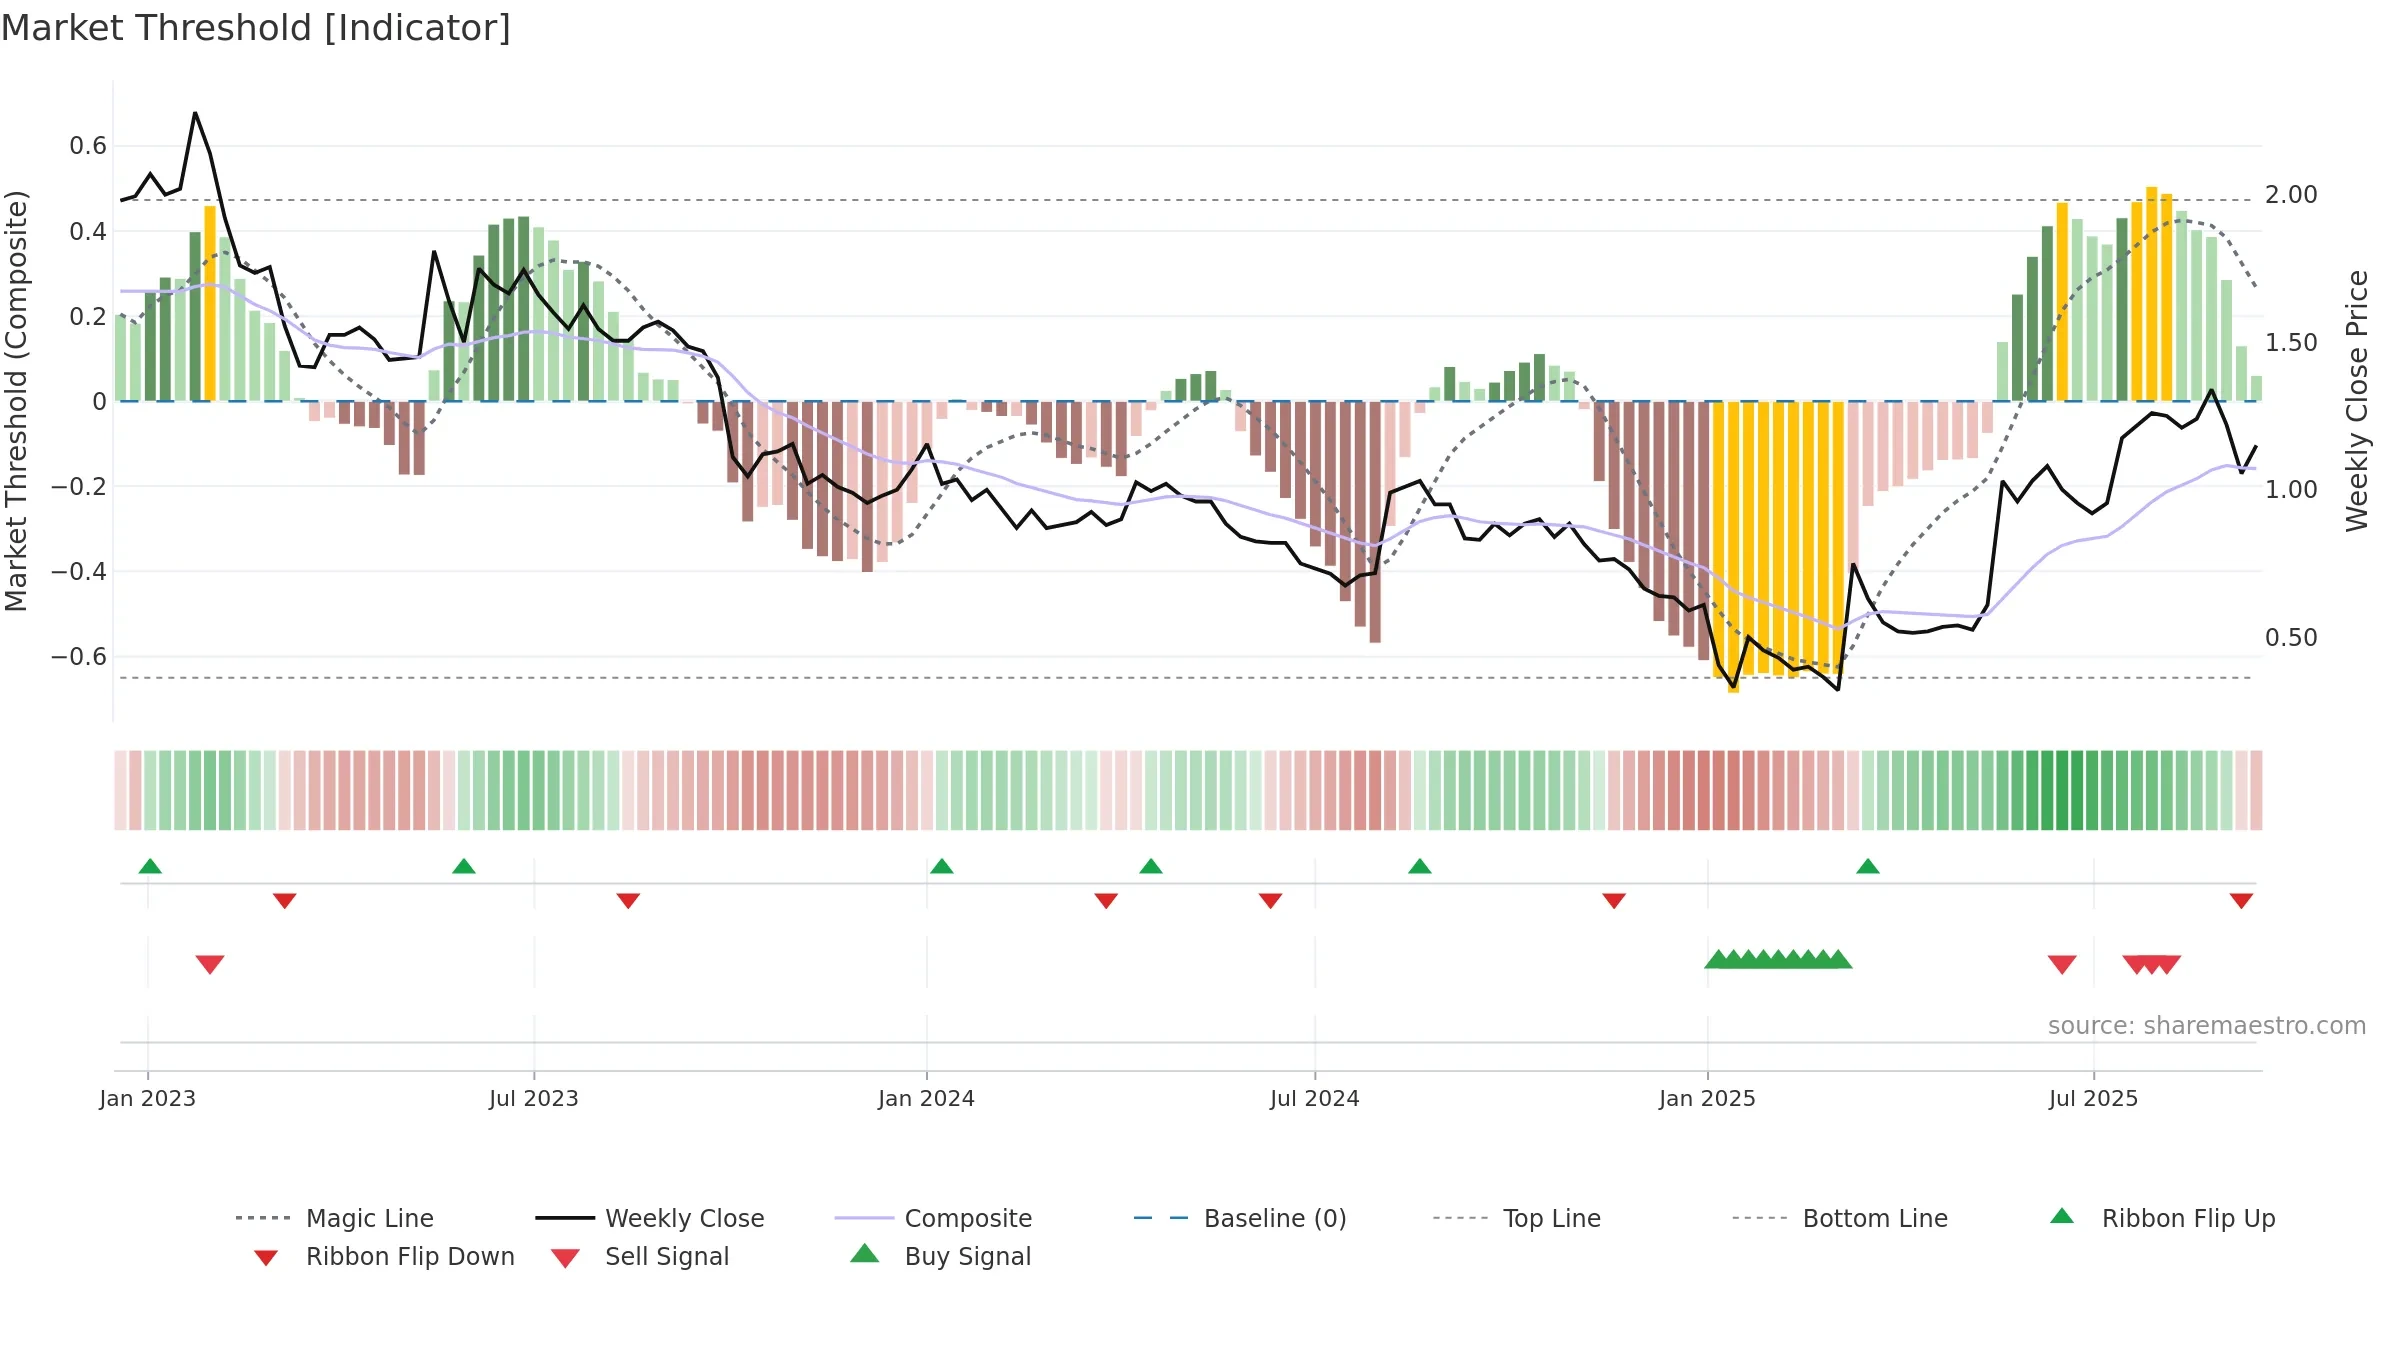Click the Jul 2024 x-axis label
2400x1350 pixels.
1315,1098
